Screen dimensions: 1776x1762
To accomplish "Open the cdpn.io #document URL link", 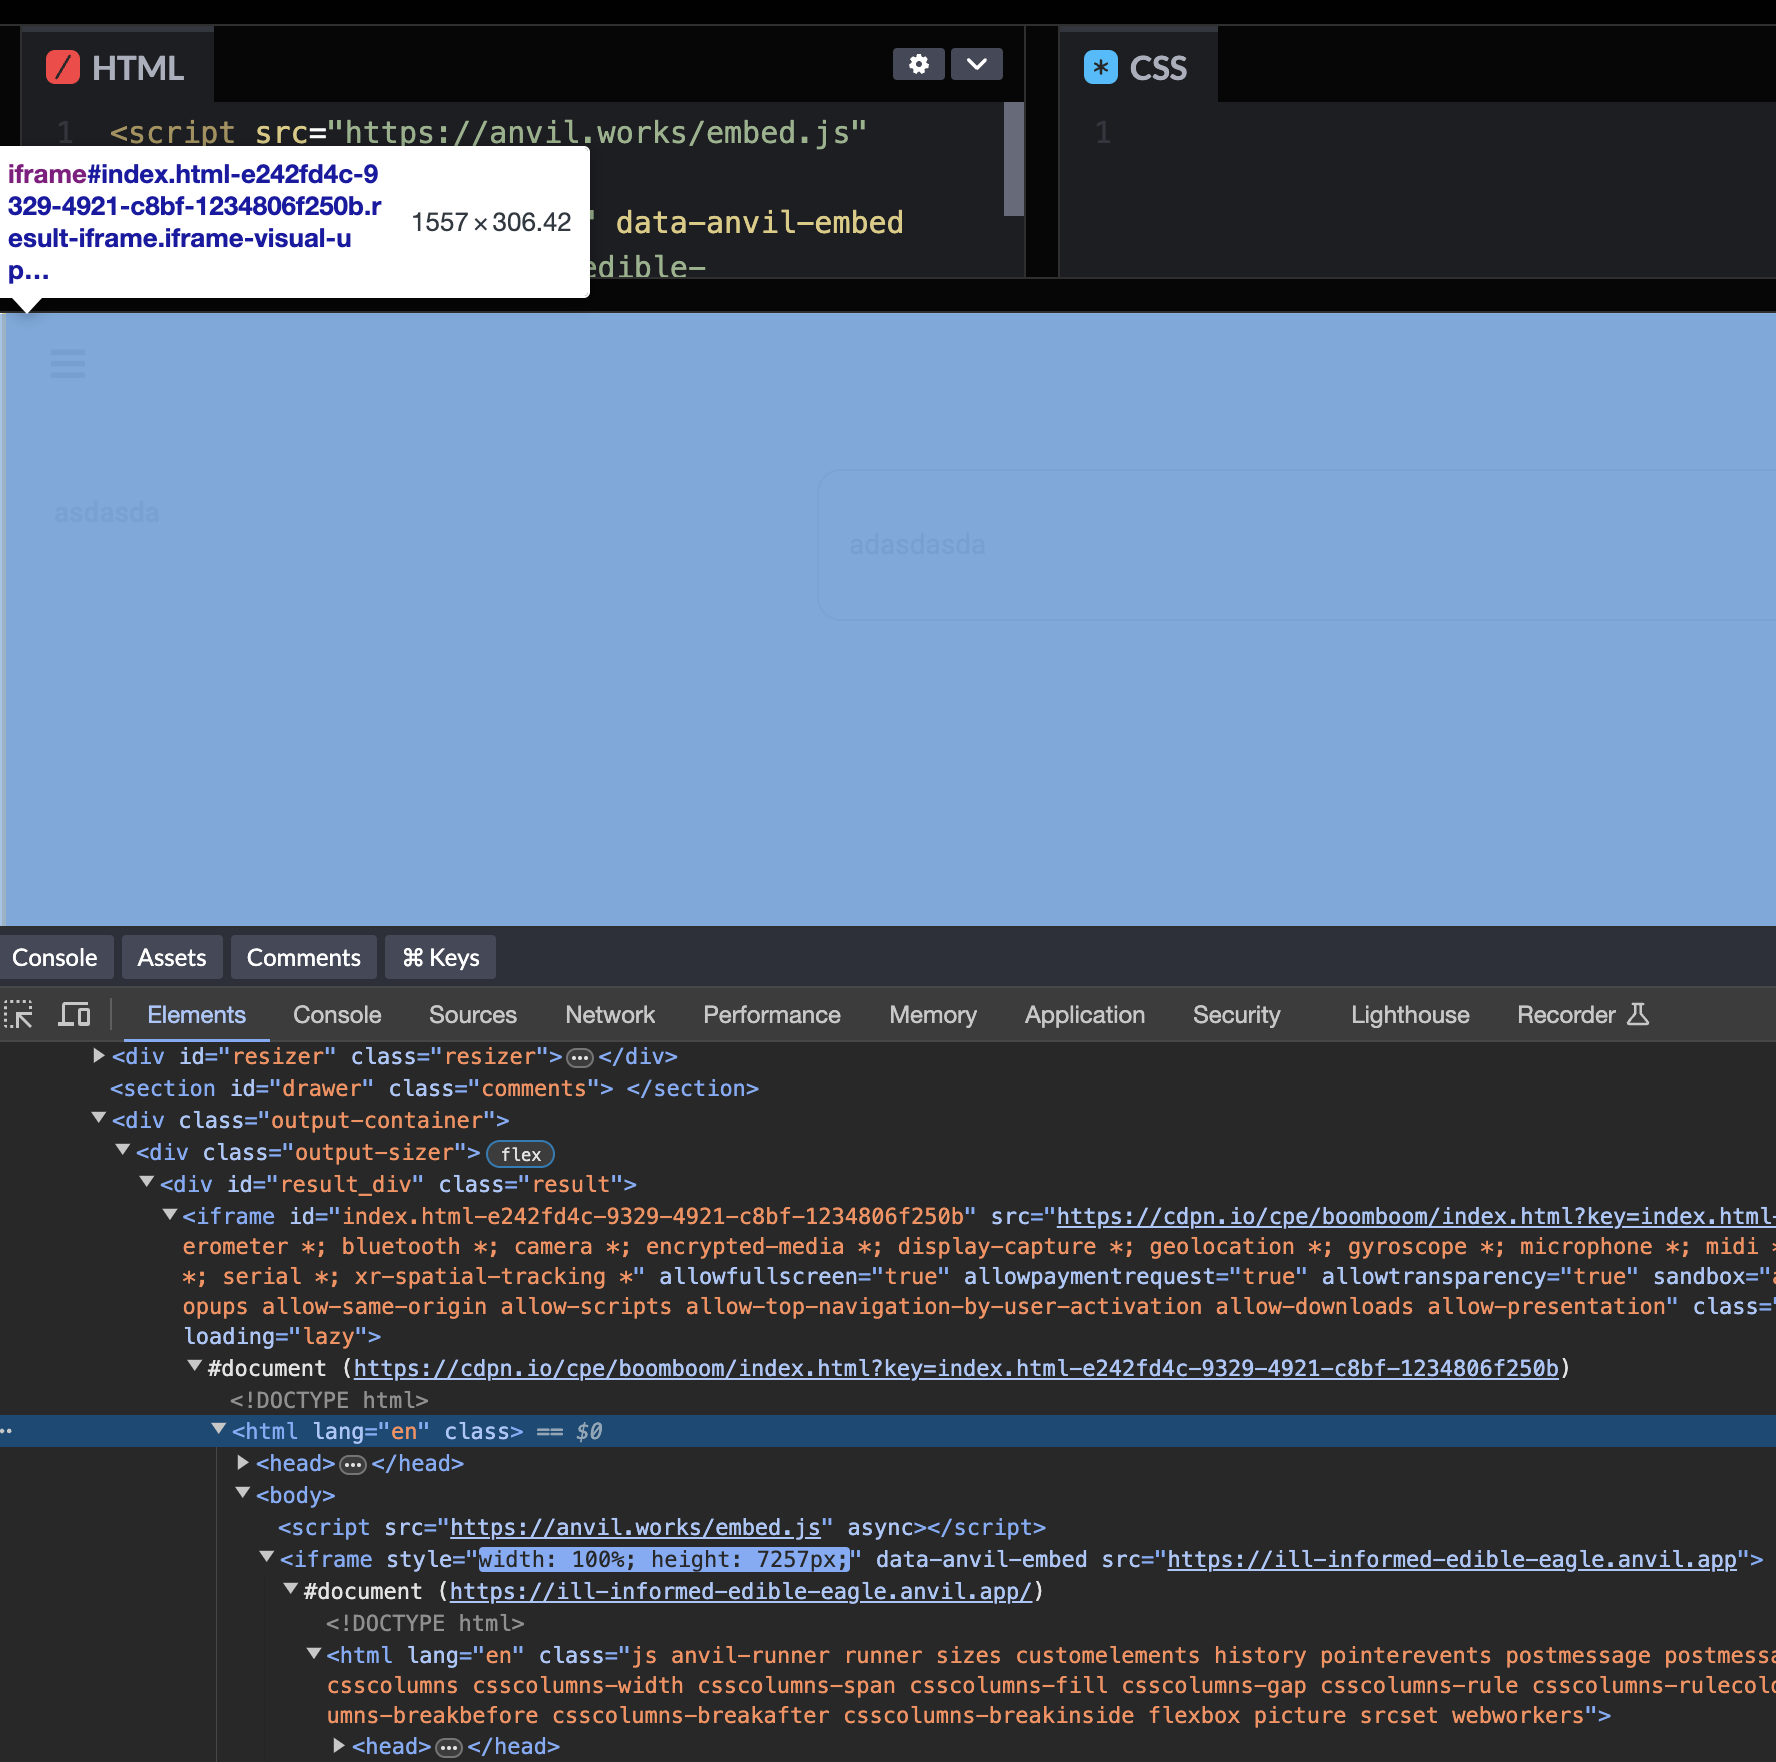I will point(956,1368).
